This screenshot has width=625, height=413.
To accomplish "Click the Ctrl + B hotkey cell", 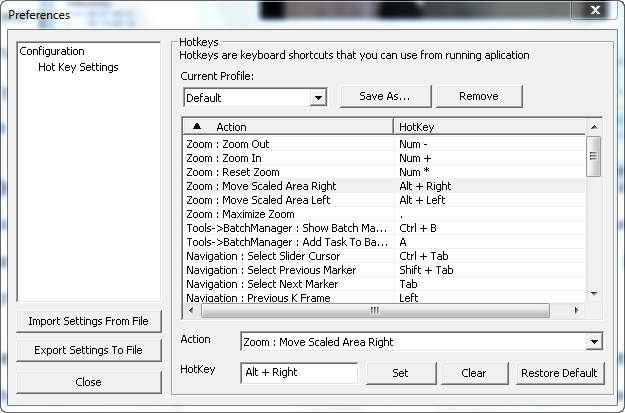I will click(489, 228).
